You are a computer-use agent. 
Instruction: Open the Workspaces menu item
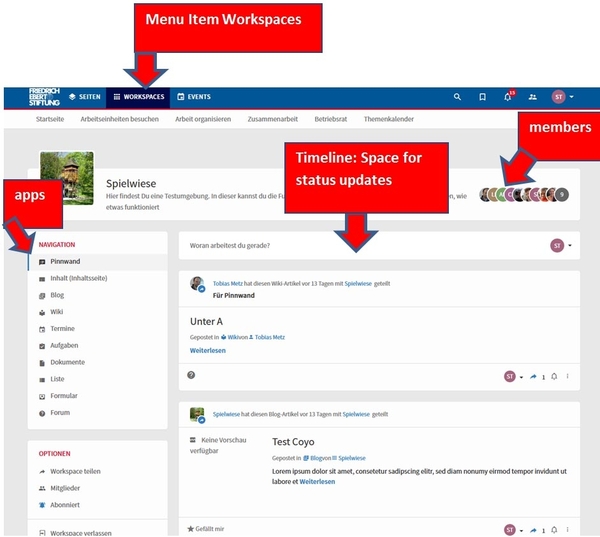pos(138,97)
